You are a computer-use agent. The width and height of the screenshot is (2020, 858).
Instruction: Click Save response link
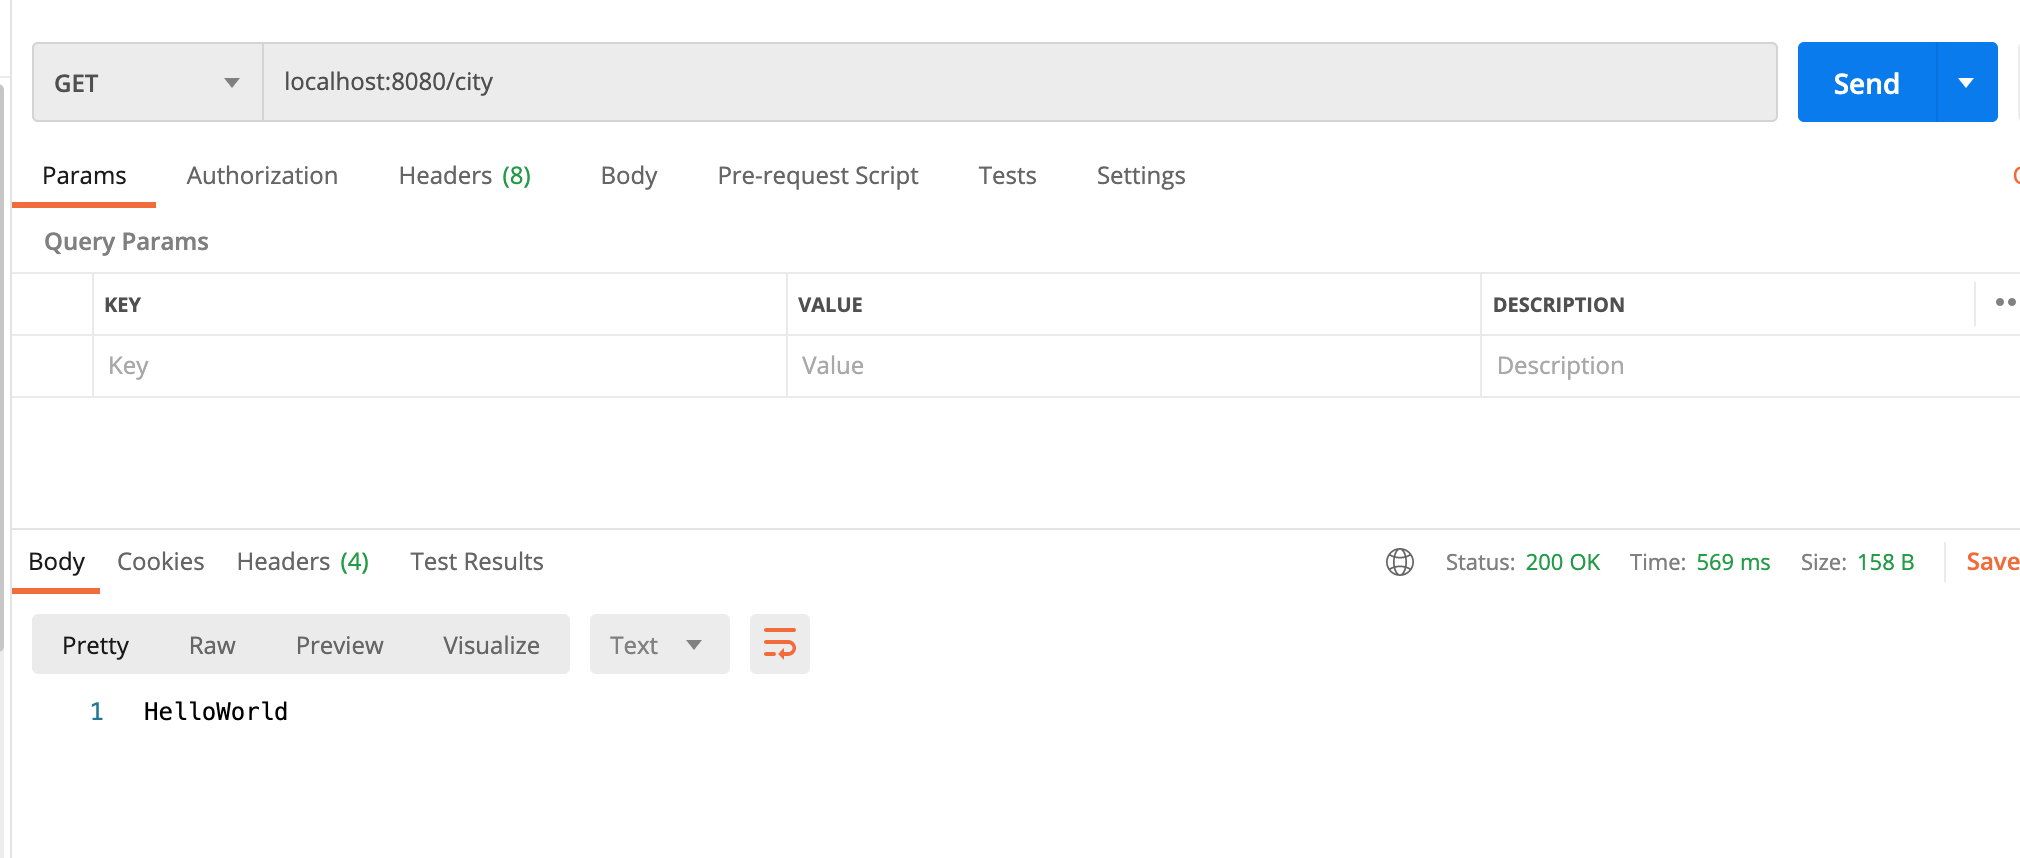click(1992, 562)
